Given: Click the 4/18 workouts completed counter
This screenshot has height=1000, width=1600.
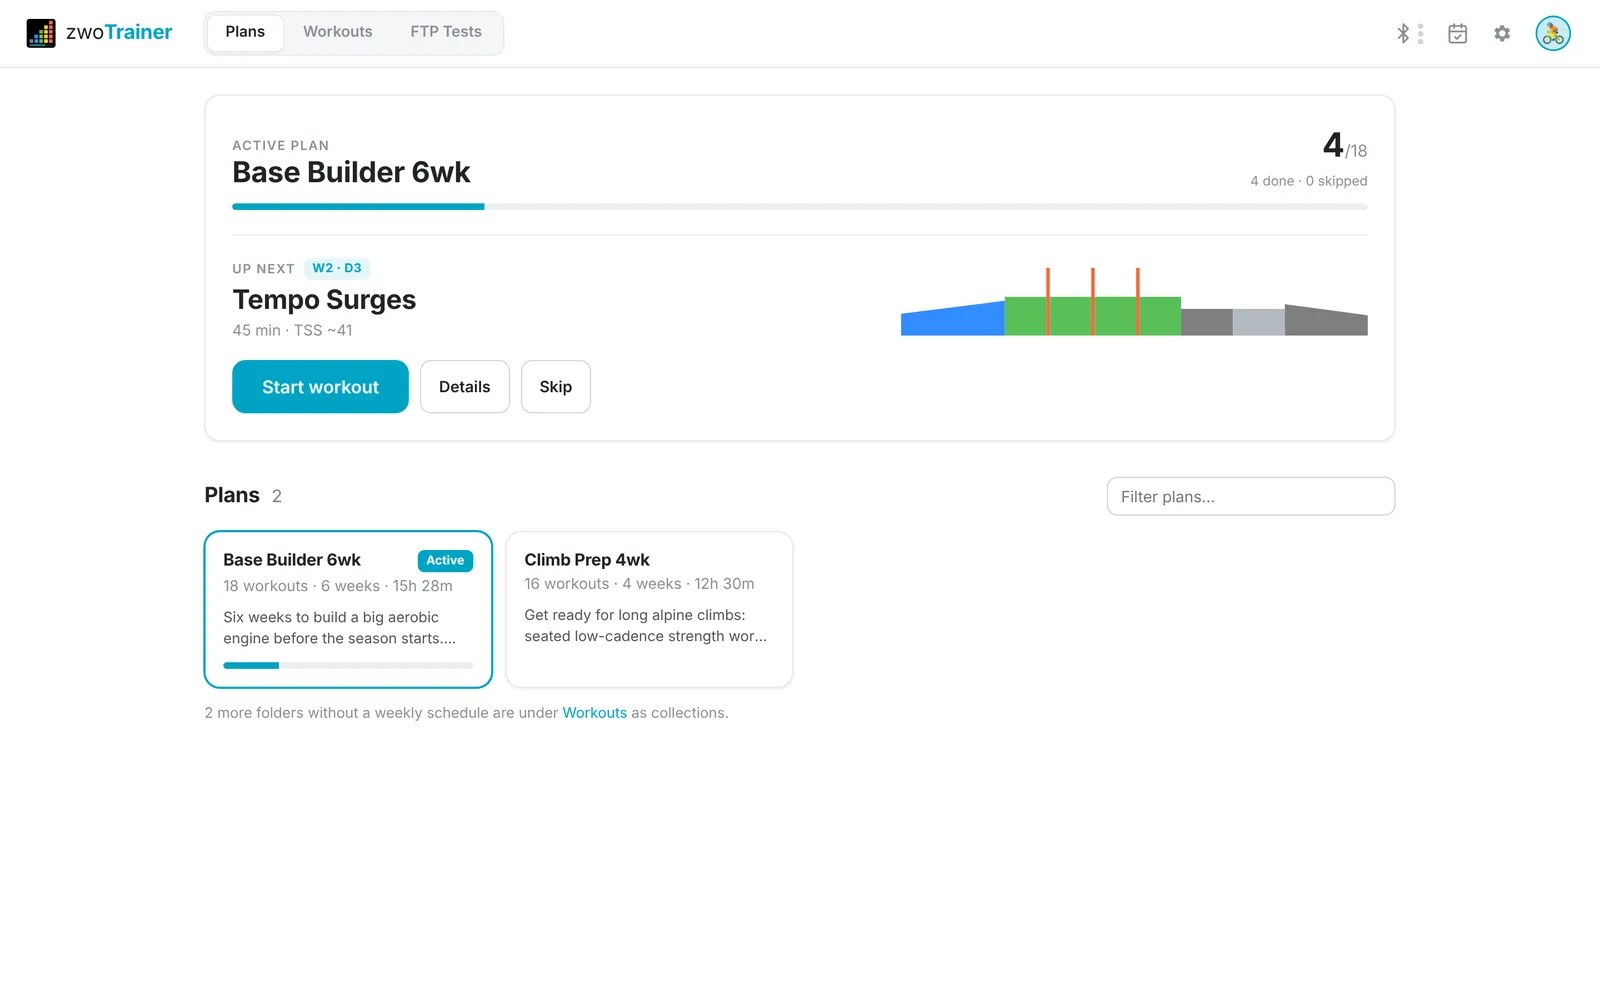Looking at the screenshot, I should coord(1344,146).
